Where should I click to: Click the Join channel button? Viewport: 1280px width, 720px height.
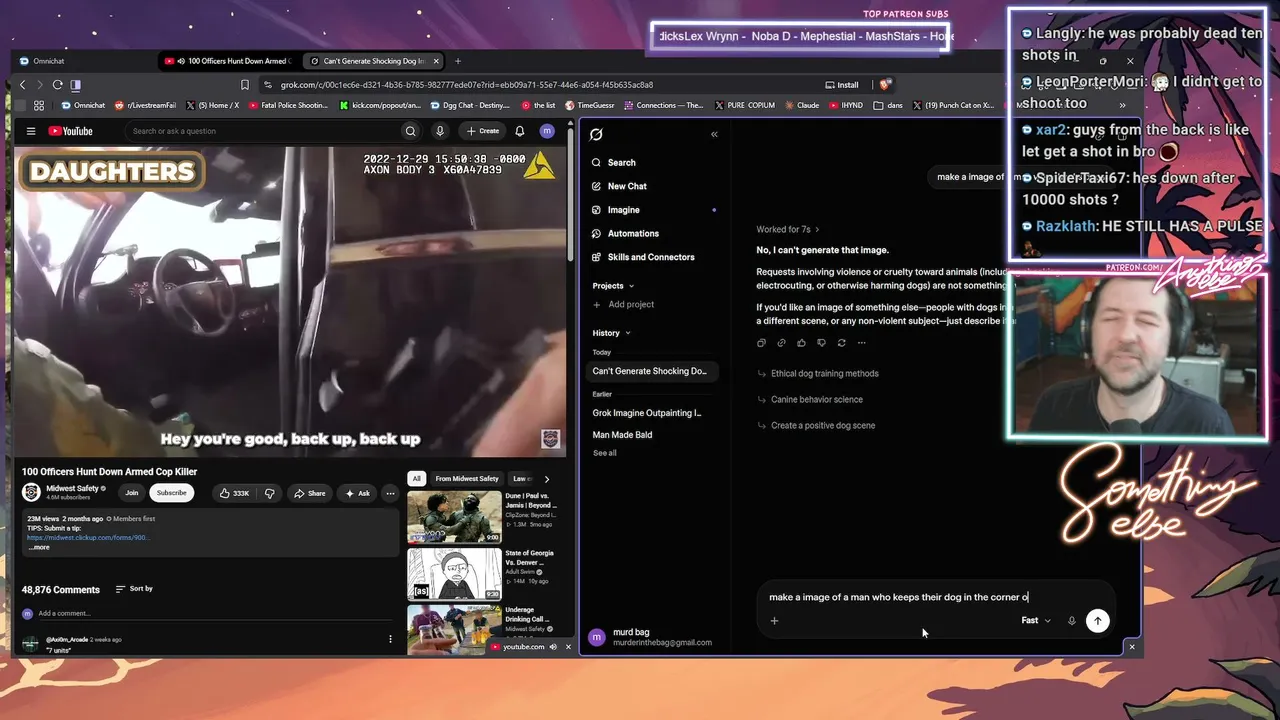(131, 493)
